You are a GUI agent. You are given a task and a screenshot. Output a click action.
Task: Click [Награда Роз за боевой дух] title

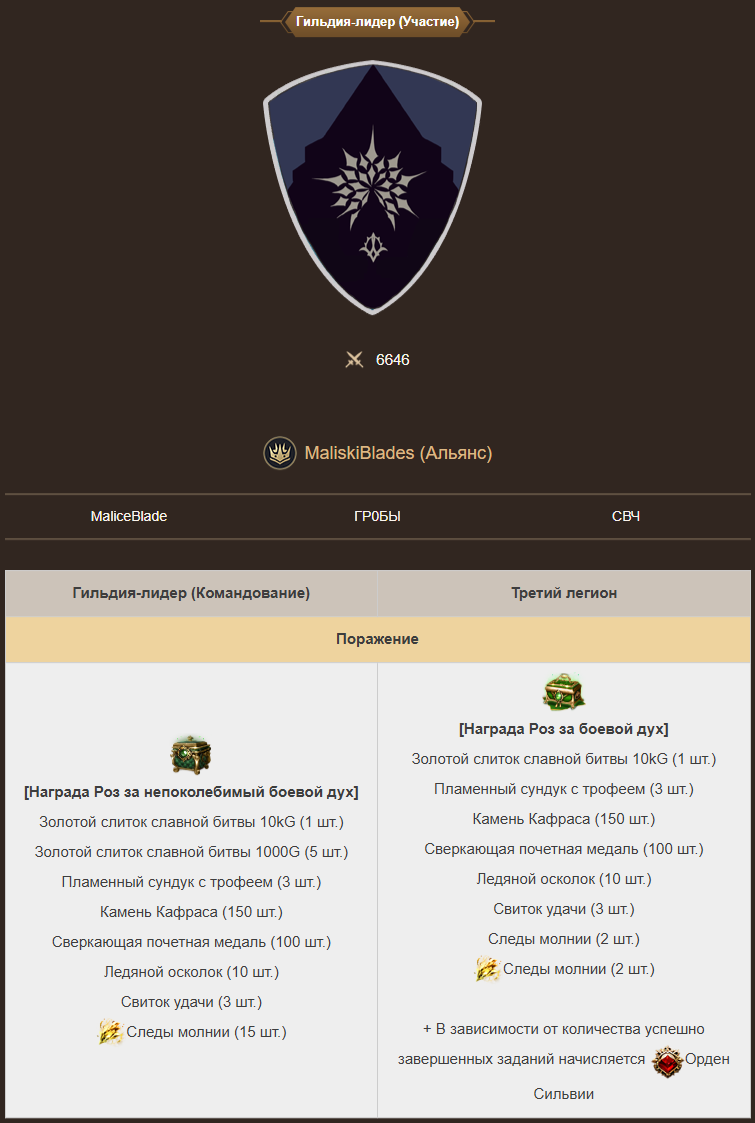[564, 729]
